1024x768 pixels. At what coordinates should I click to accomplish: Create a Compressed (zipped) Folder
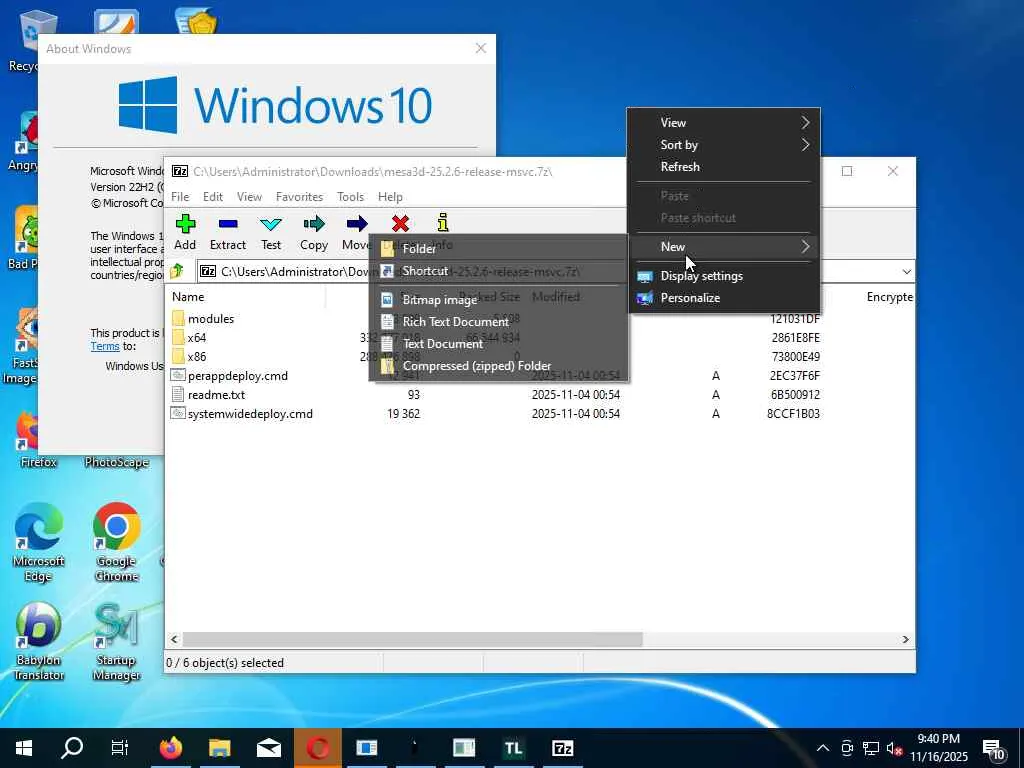pyautogui.click(x=498, y=366)
